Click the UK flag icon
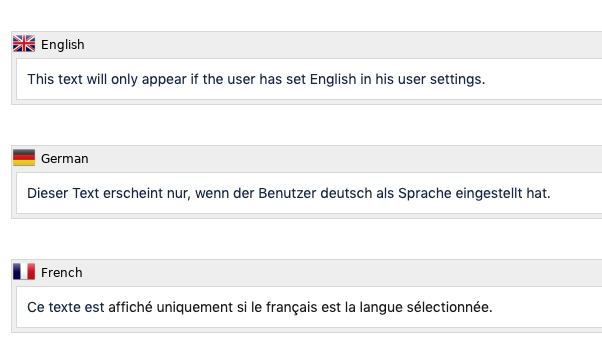This screenshot has height=360, width=602. [x=24, y=43]
